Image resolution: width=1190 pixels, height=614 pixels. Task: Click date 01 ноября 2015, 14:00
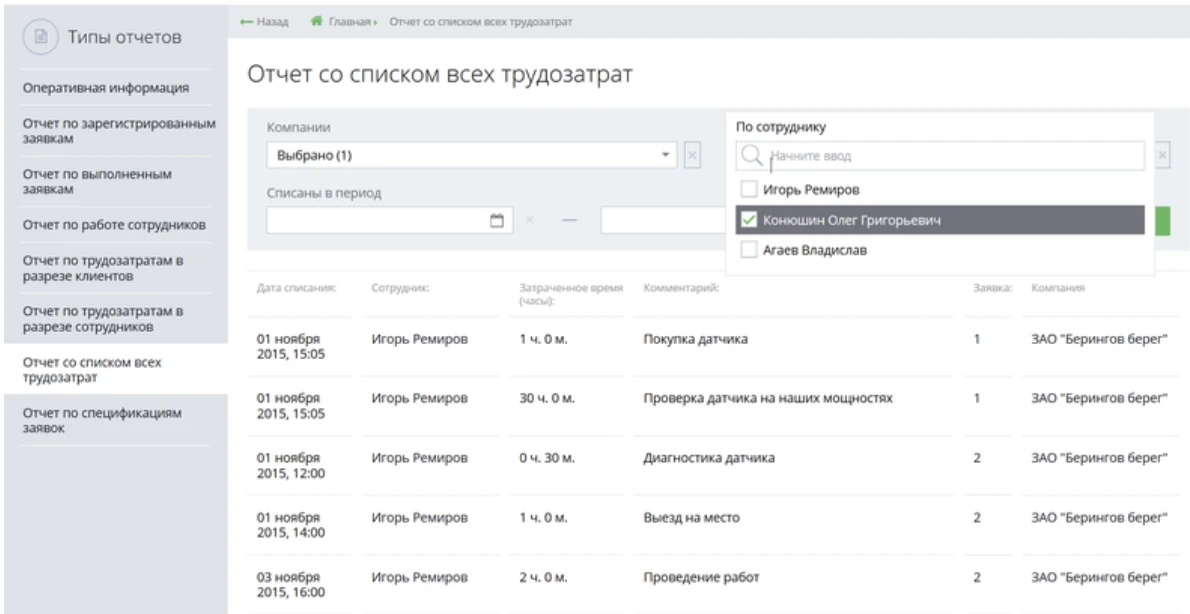[x=291, y=525]
